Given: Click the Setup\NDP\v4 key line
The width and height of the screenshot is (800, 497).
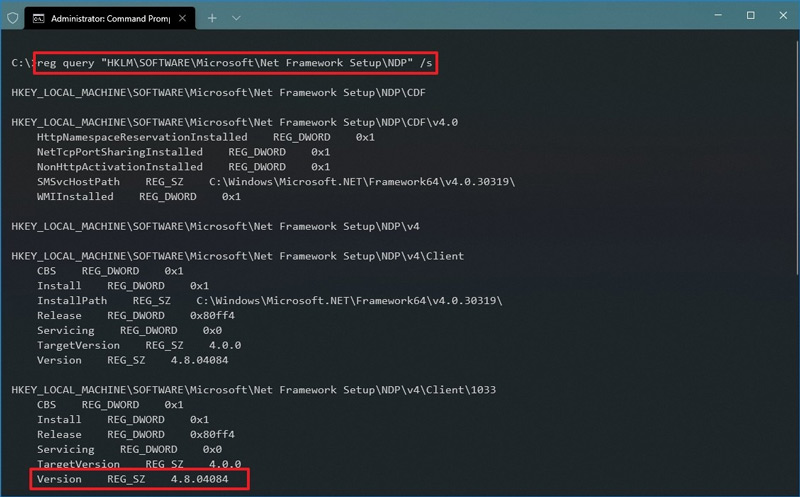Looking at the screenshot, I should (x=215, y=226).
